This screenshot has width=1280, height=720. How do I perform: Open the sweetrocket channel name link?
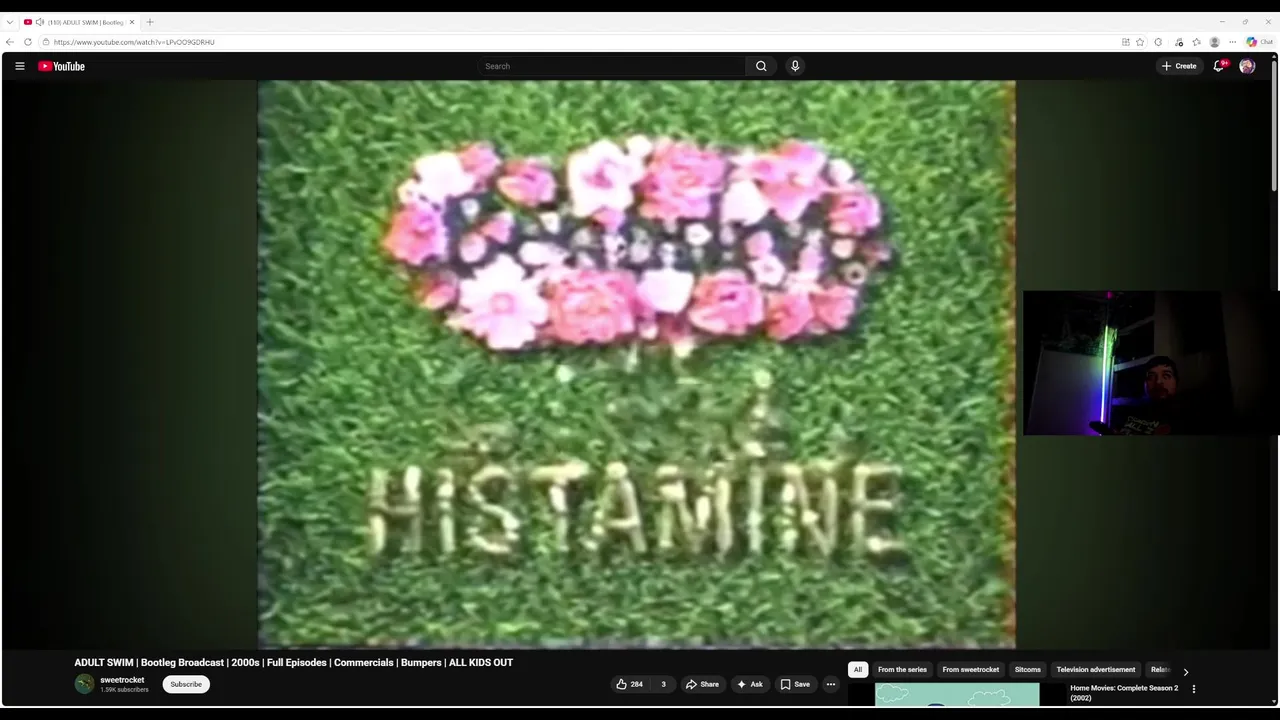(x=122, y=680)
